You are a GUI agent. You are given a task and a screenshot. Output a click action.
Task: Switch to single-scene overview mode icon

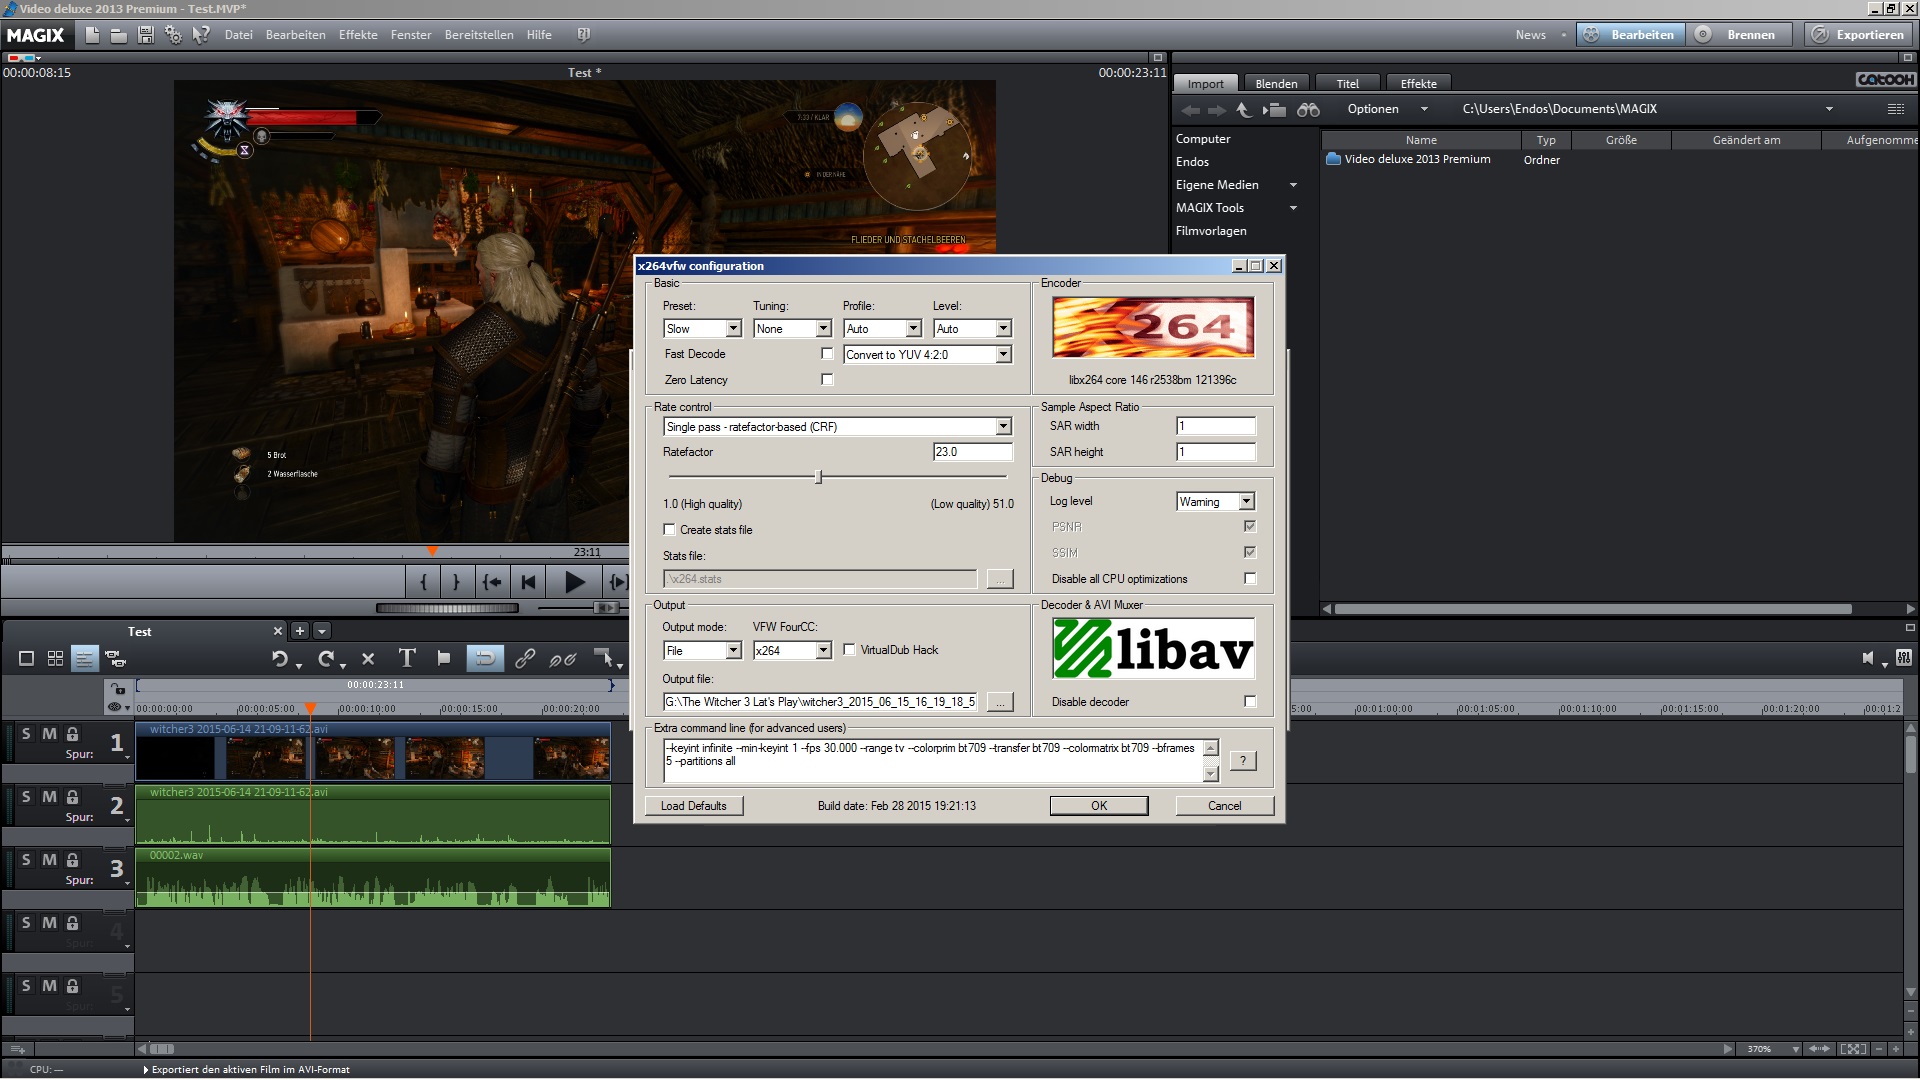click(x=27, y=658)
